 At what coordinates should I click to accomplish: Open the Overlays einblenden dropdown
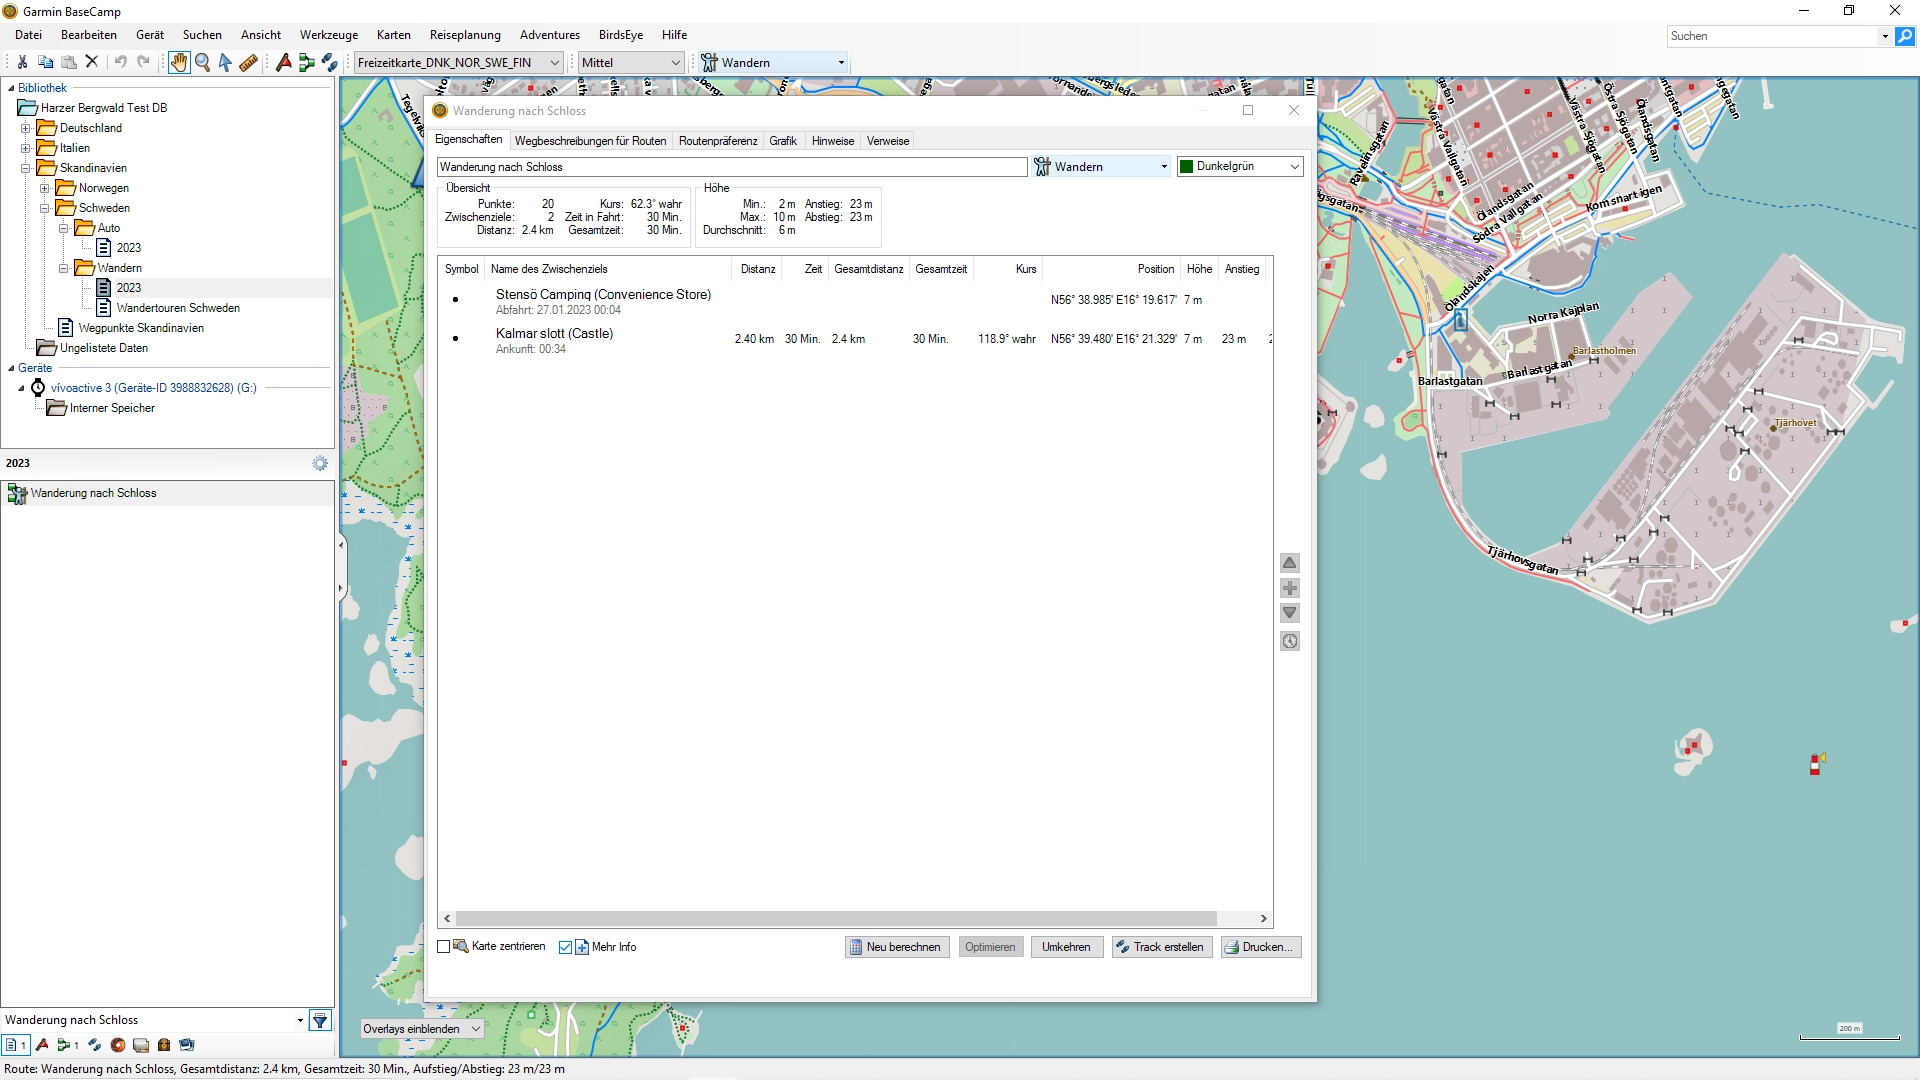[x=420, y=1028]
